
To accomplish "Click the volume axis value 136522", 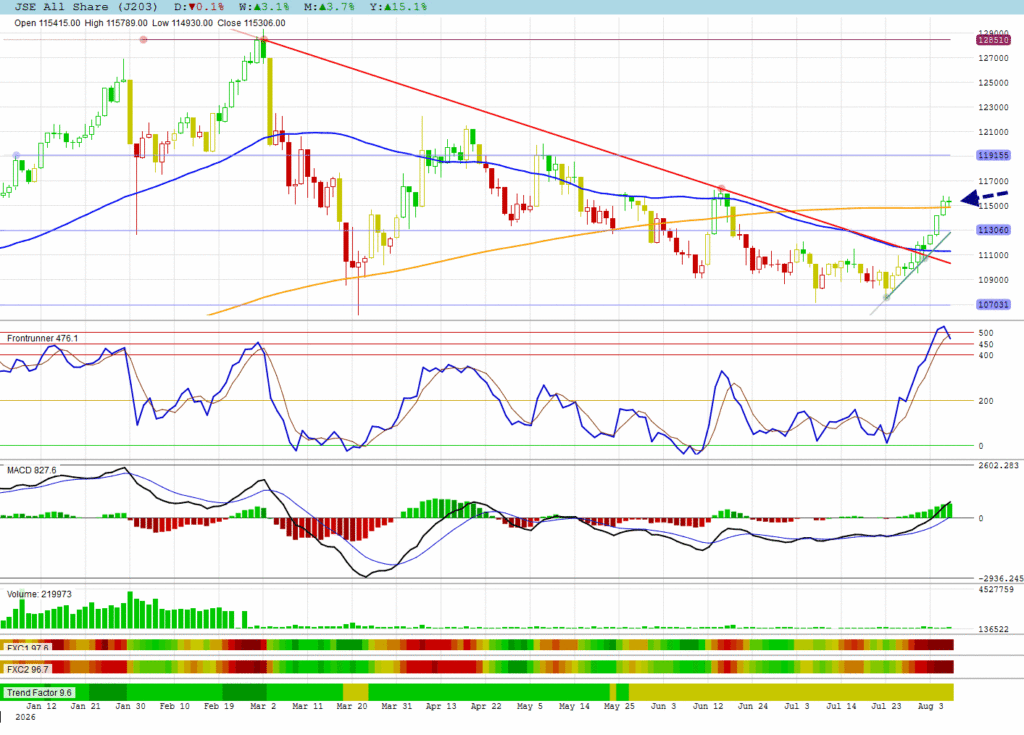I will pos(993,629).
